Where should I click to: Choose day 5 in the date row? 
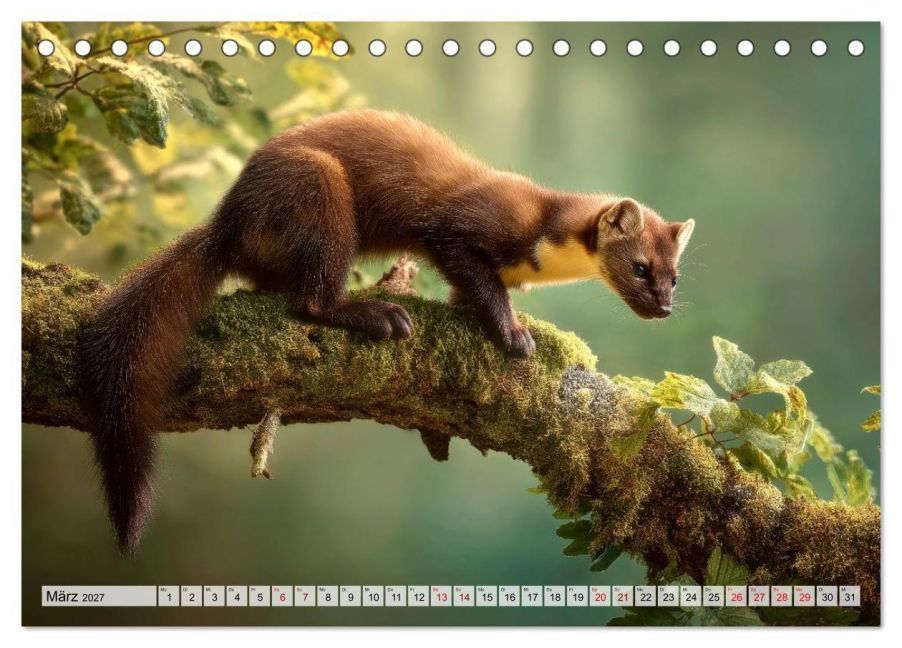[x=259, y=596]
